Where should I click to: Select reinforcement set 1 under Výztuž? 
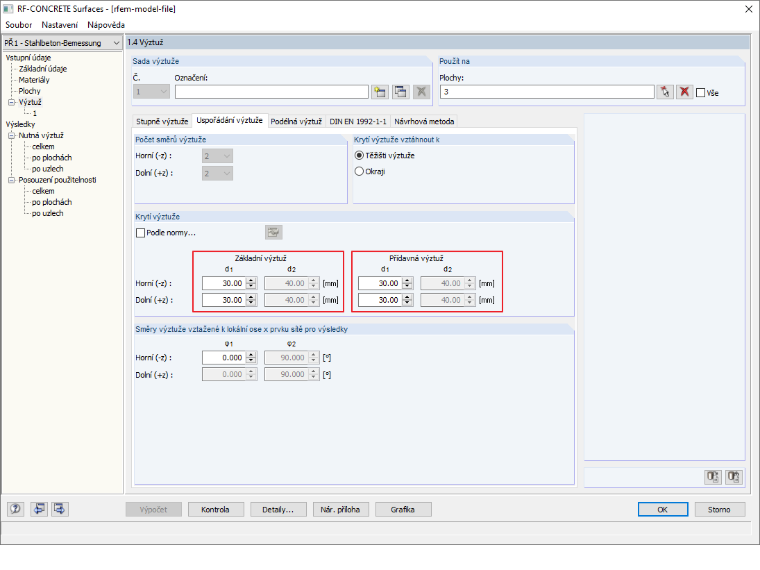pyautogui.click(x=34, y=113)
